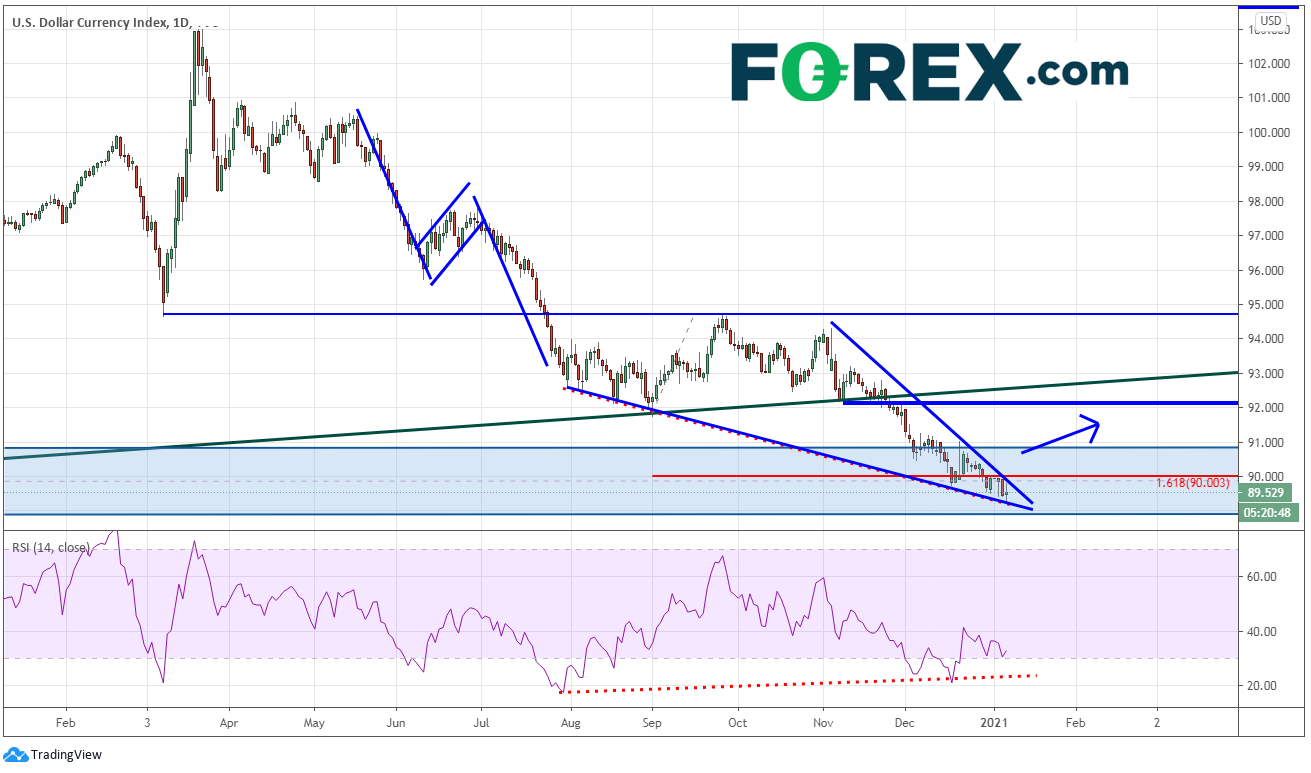
Task: Click the 05:20:48 countdown timer label
Action: click(1267, 513)
